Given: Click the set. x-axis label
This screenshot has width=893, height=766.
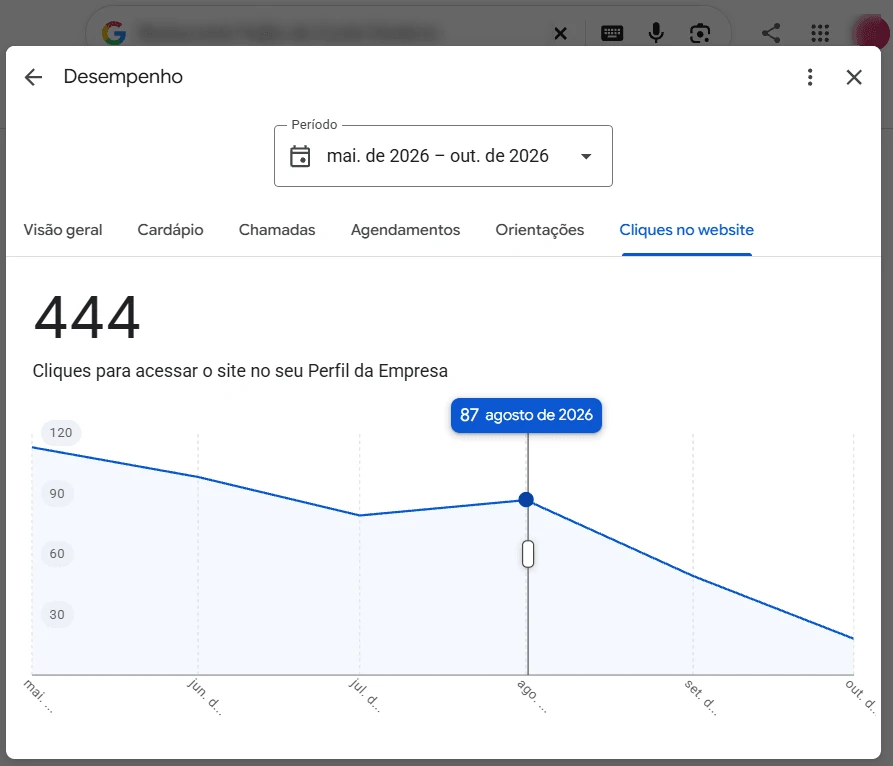Looking at the screenshot, I should point(700,697).
